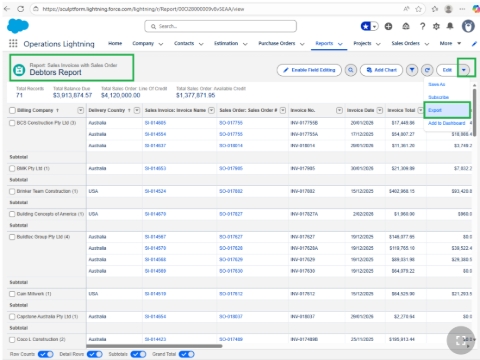480x360 pixels.
Task: Toggle the Row Counts switch
Action: [46, 354]
